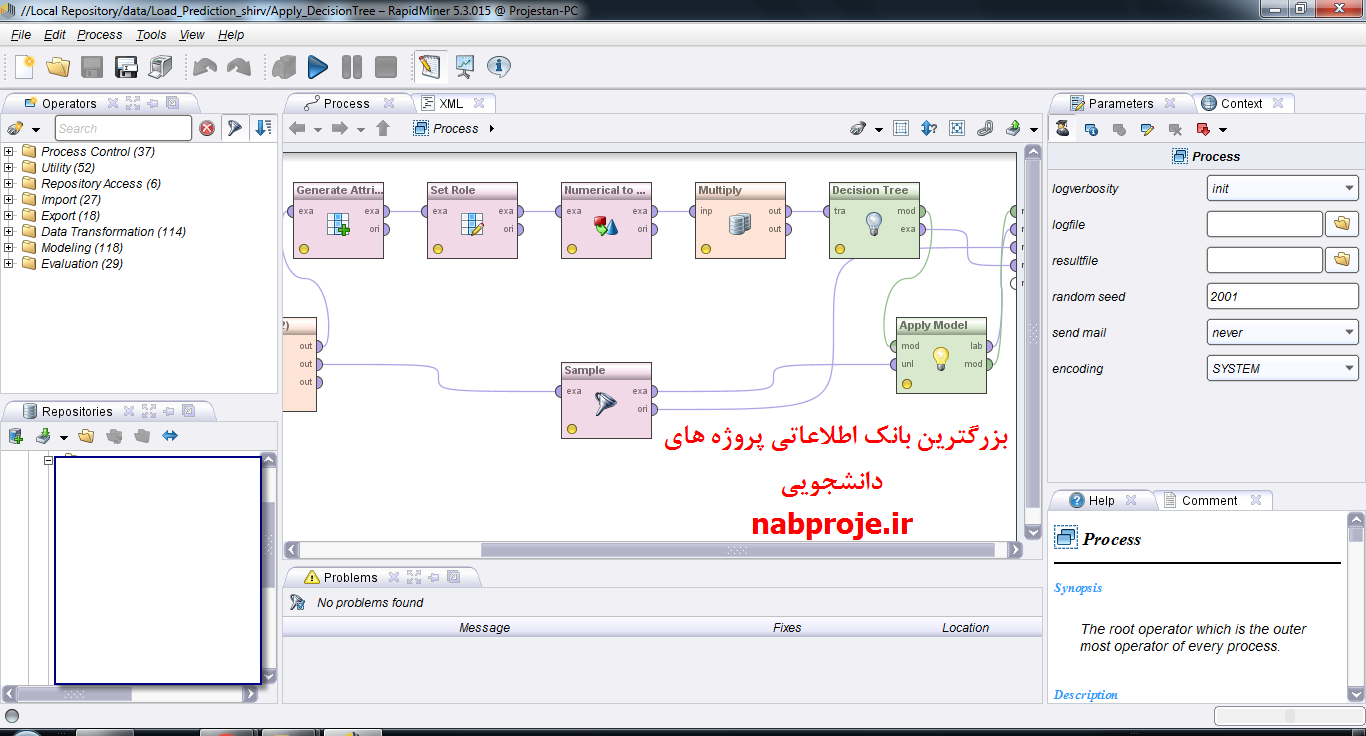Click the Search operators field
Viewport: 1366px width, 736px height.
(123, 128)
